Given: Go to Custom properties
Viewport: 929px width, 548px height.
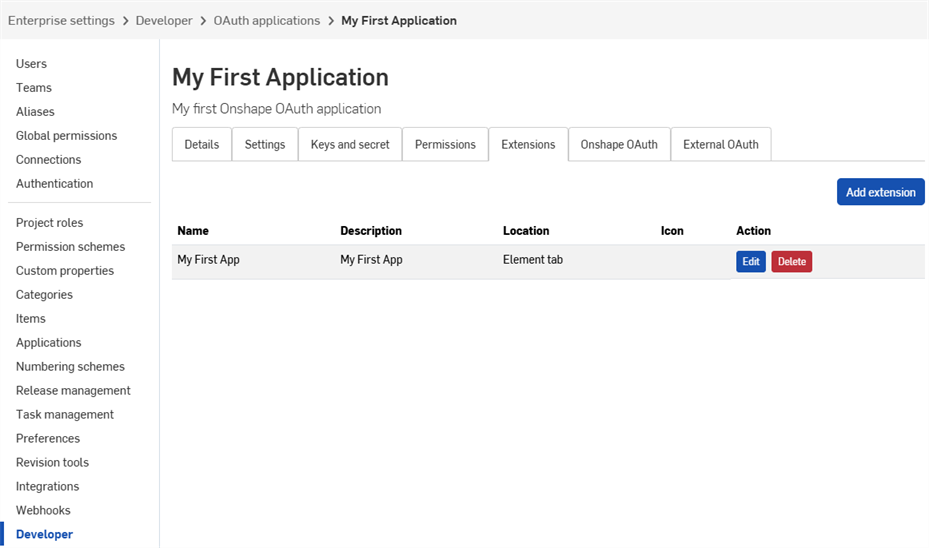Looking at the screenshot, I should coord(65,271).
